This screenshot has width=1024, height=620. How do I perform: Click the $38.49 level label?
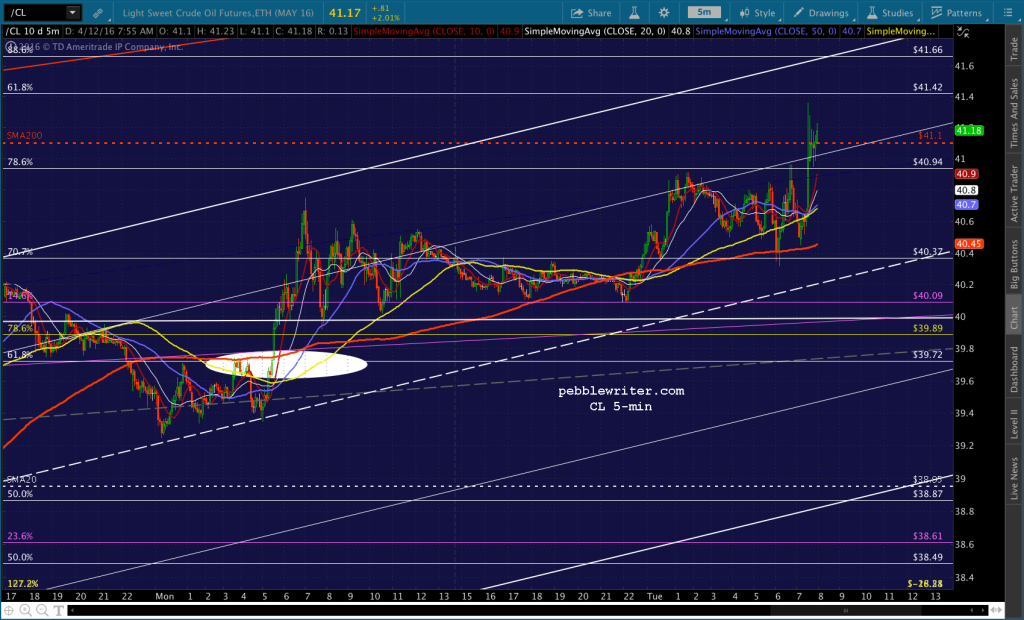tap(927, 557)
